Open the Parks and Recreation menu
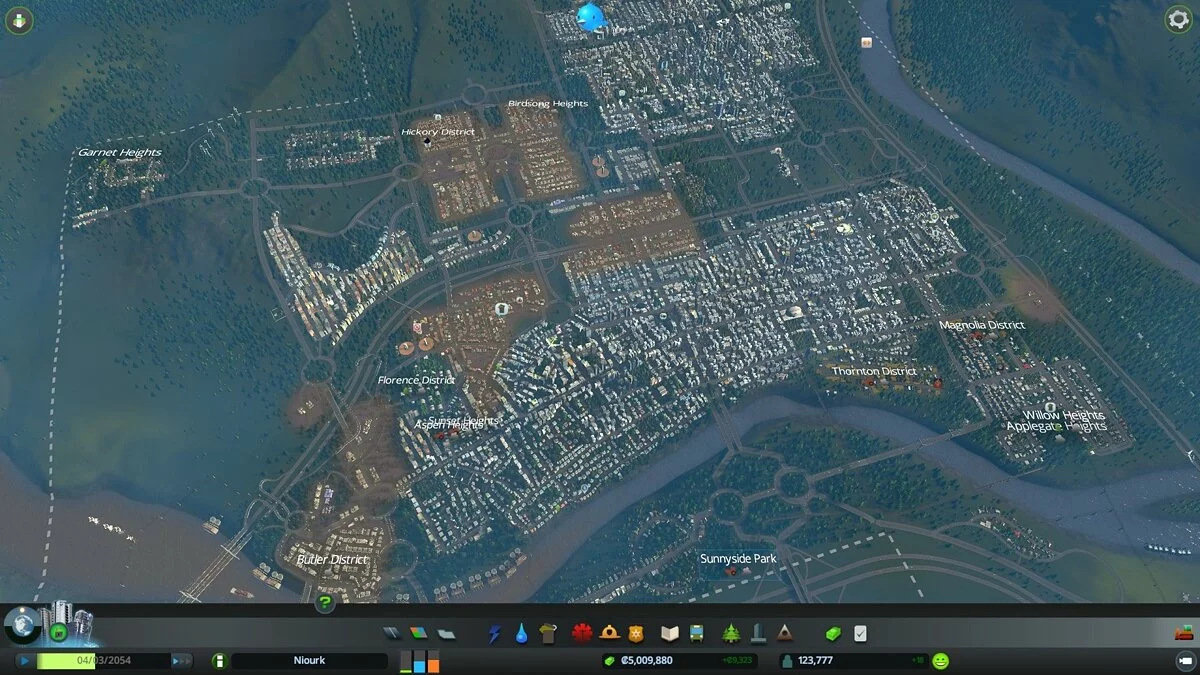 tap(730, 632)
